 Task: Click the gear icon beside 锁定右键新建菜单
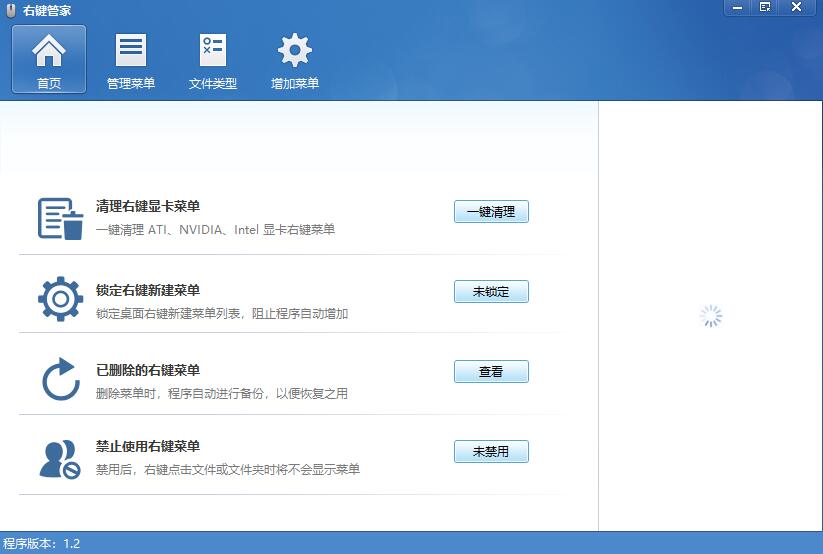60,298
